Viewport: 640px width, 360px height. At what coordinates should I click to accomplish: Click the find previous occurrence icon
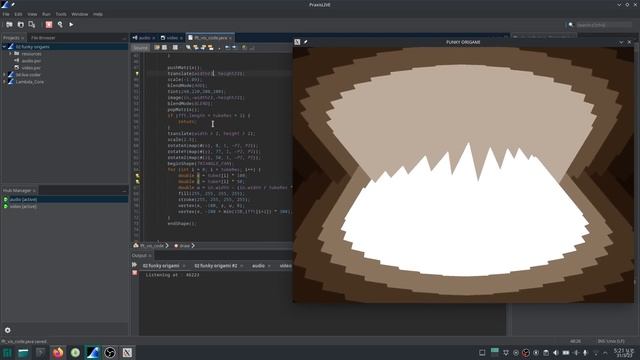pos(196,48)
